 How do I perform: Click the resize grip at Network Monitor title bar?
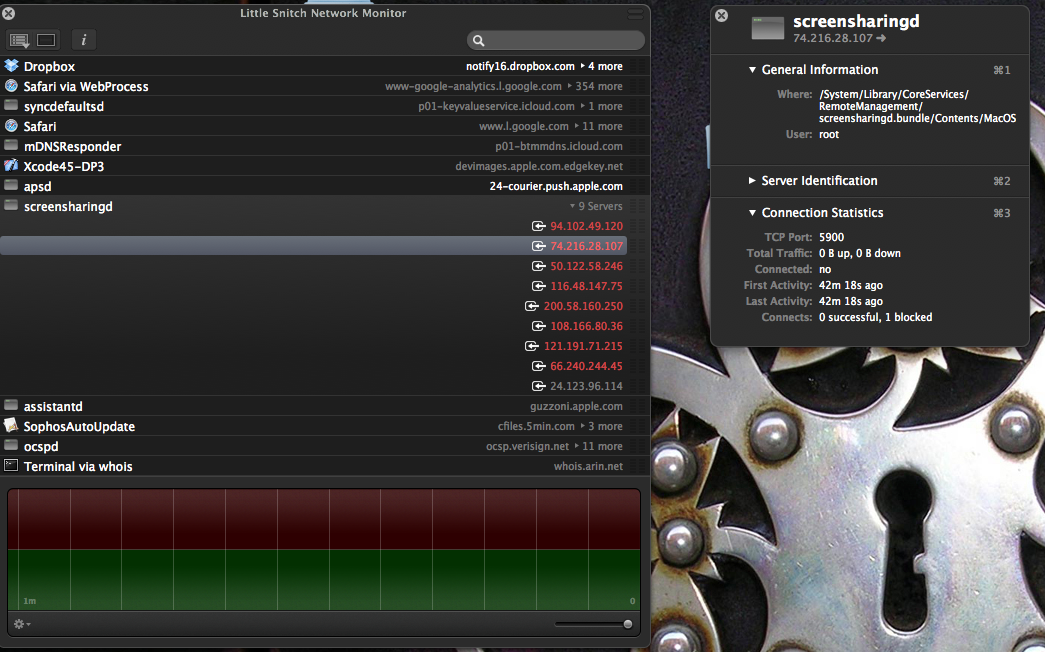[636, 13]
